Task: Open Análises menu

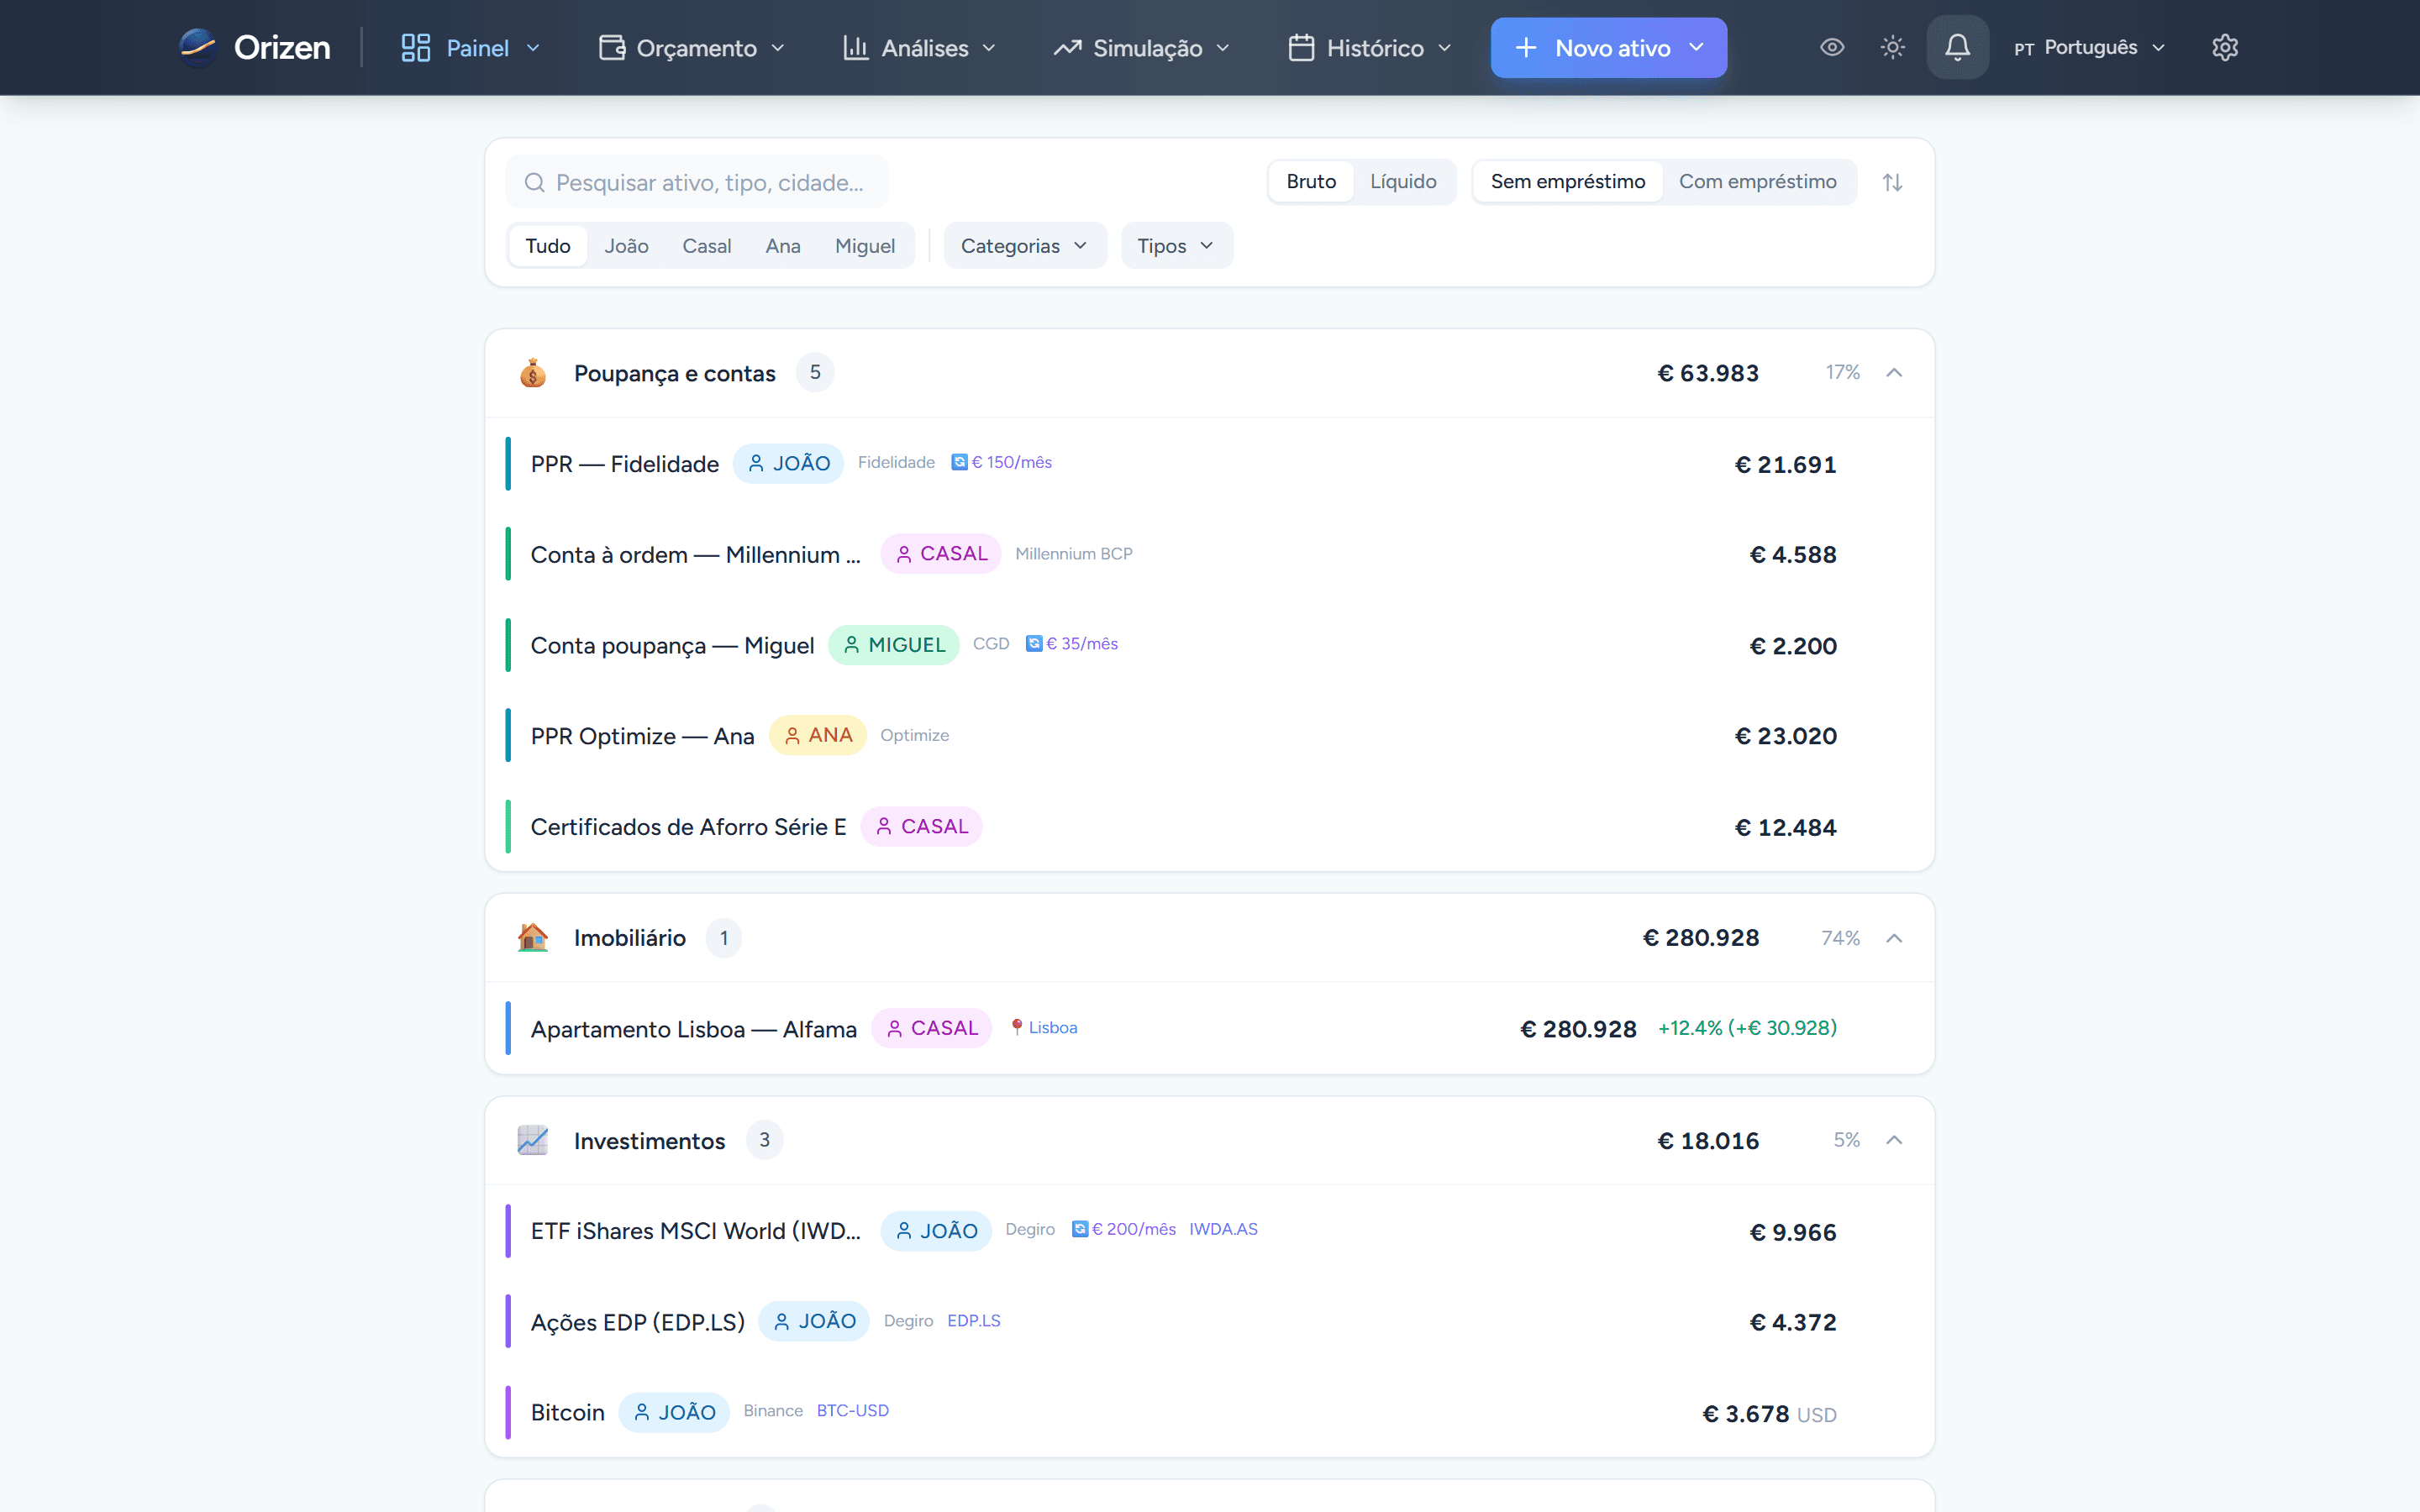Action: (920, 48)
